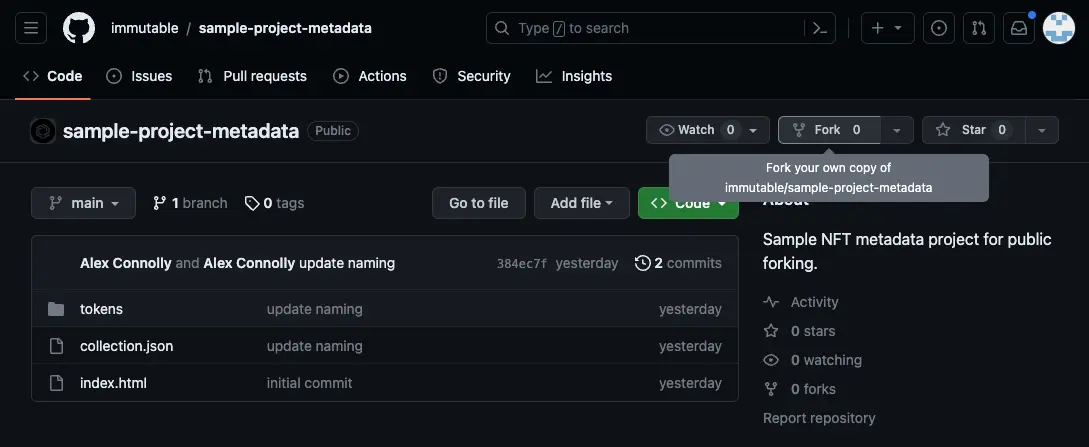This screenshot has width=1089, height=447.
Task: Open the 0 stars link
Action: coord(813,331)
